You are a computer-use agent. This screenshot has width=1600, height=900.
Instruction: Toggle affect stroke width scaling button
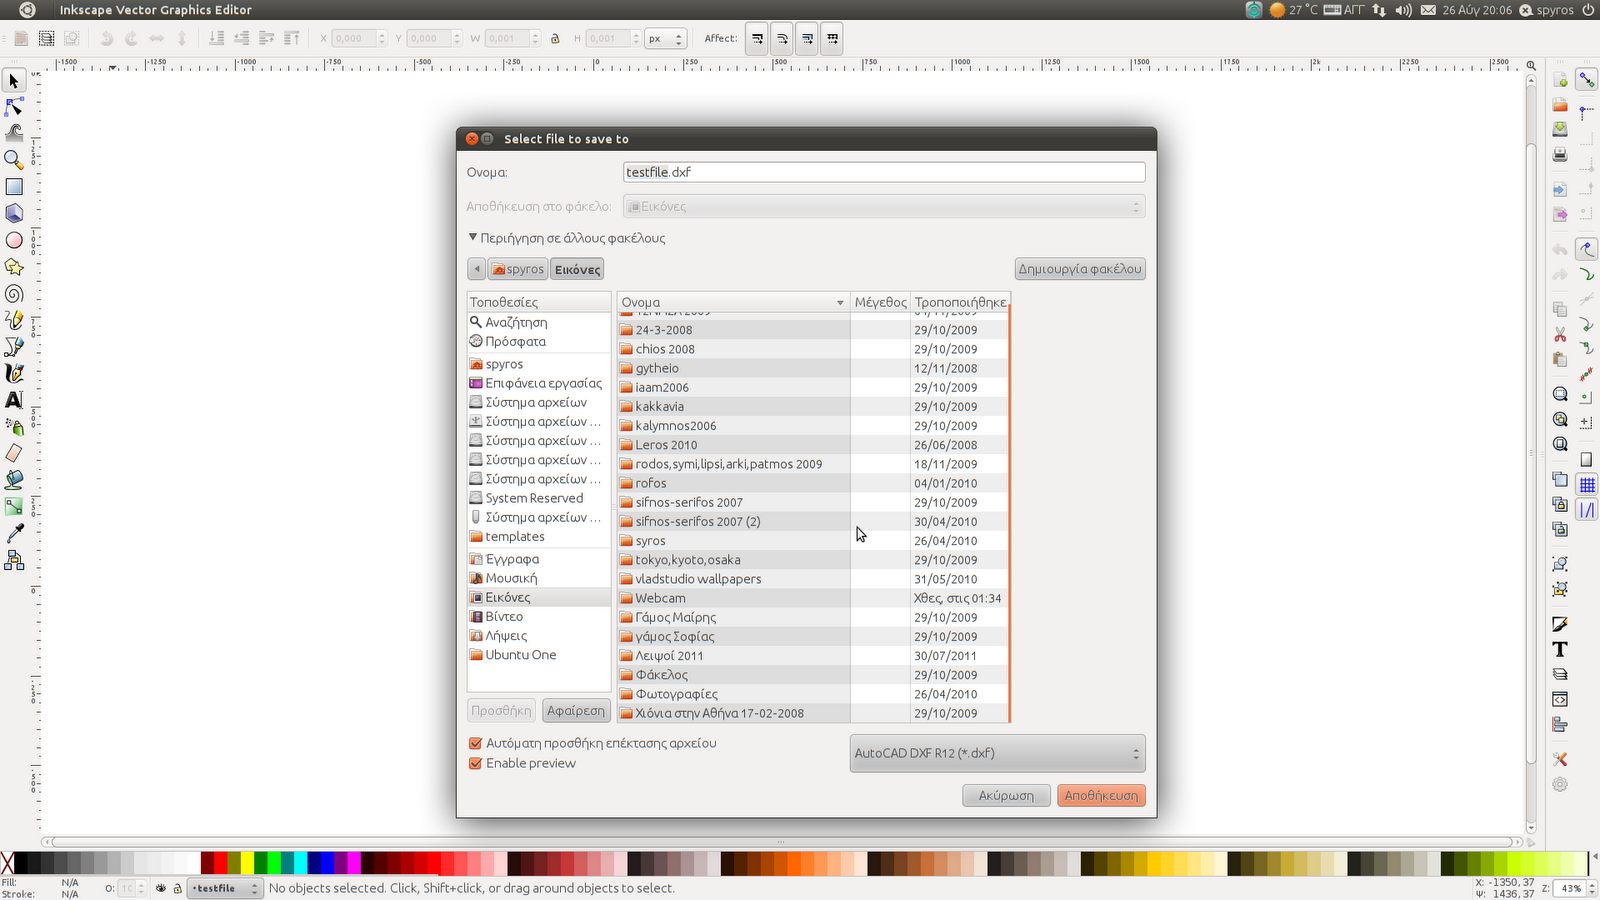(x=757, y=39)
